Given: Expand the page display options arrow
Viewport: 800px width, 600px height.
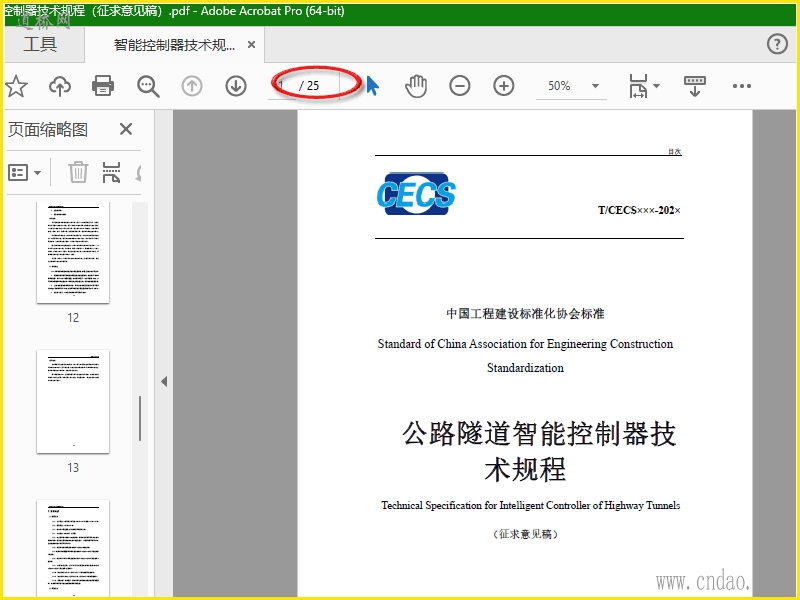Looking at the screenshot, I should [x=657, y=86].
